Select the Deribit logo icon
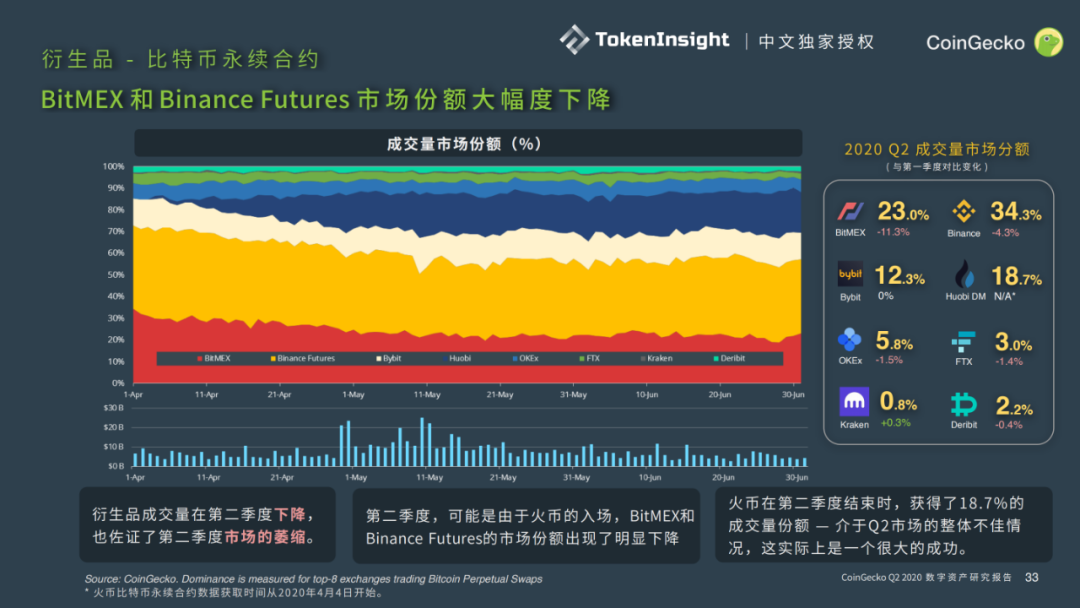Viewport: 1080px width, 608px height. click(x=964, y=404)
